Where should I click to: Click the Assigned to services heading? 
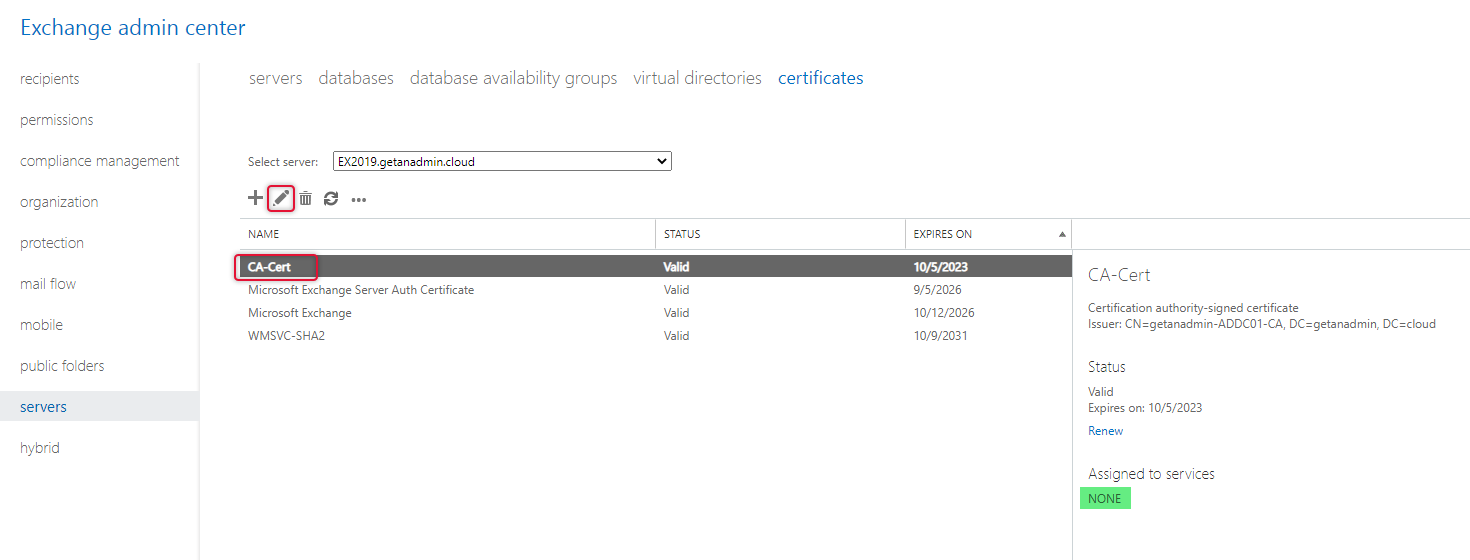[1151, 474]
